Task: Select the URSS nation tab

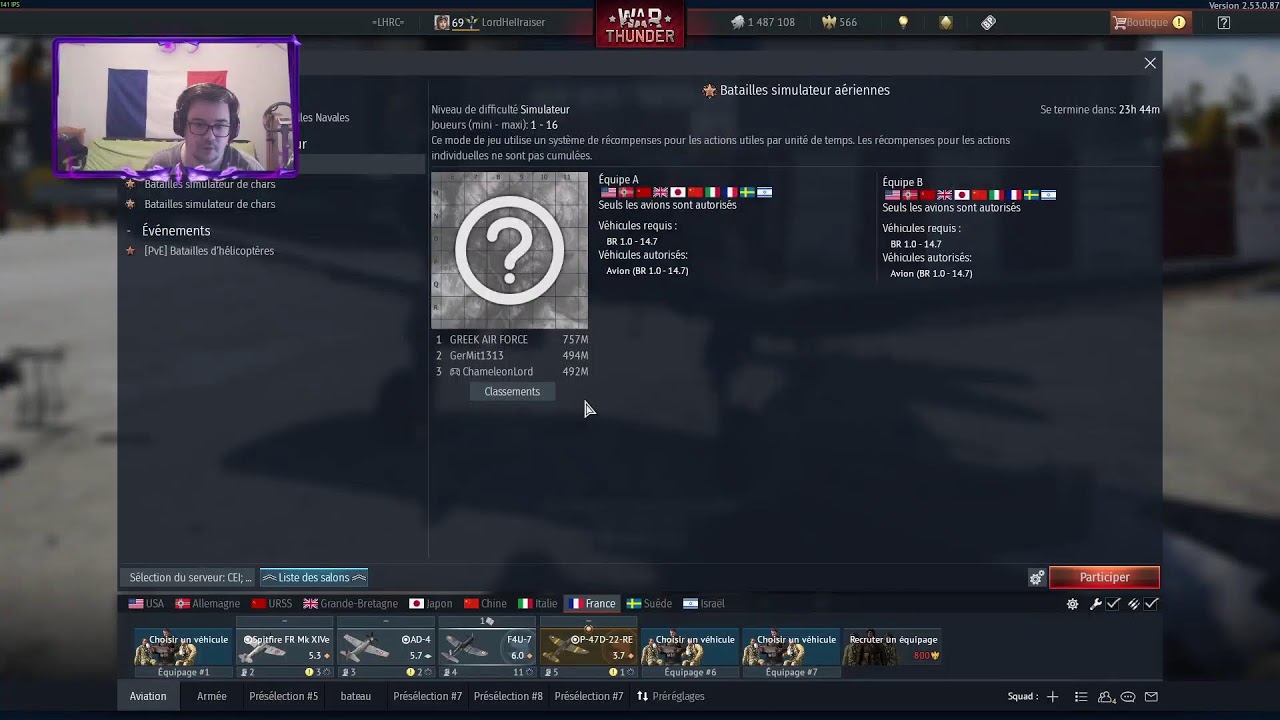Action: click(x=272, y=604)
